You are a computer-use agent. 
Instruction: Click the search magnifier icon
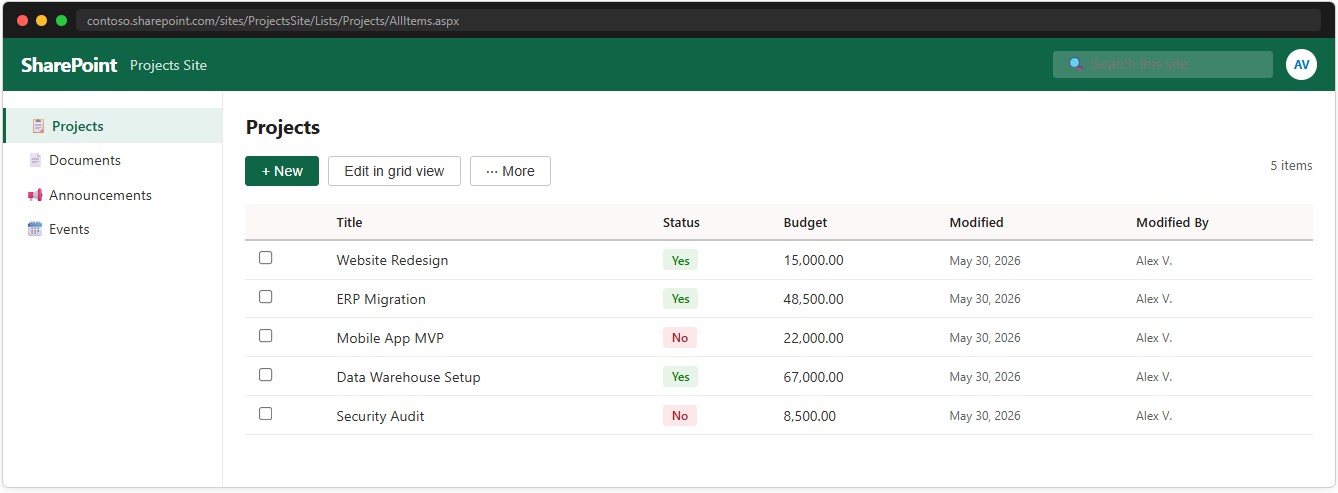tap(1076, 64)
